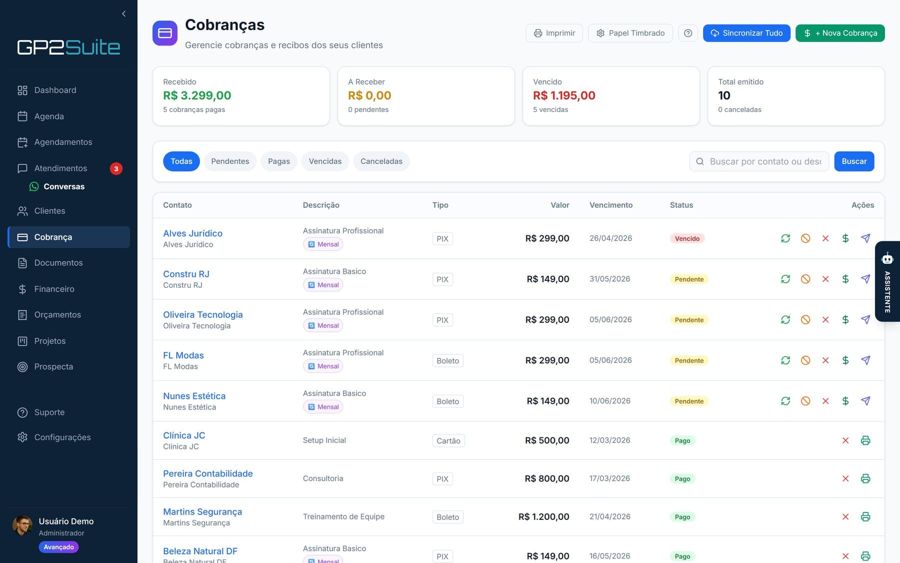
Task: Focus the Buscar por contato search field
Action: tap(759, 161)
